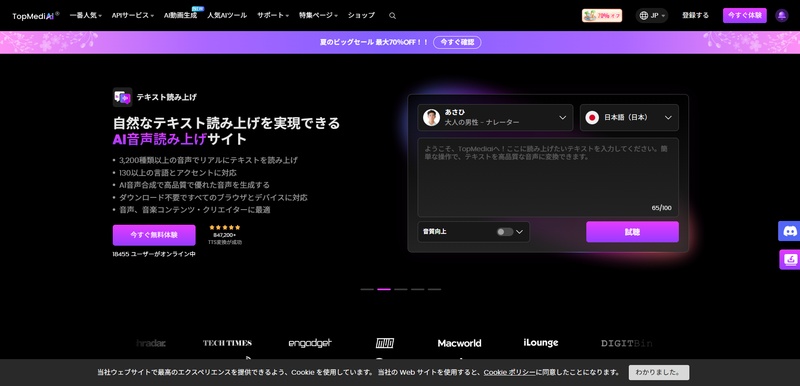Click the MUO logo
The height and width of the screenshot is (386, 800).
385,343
